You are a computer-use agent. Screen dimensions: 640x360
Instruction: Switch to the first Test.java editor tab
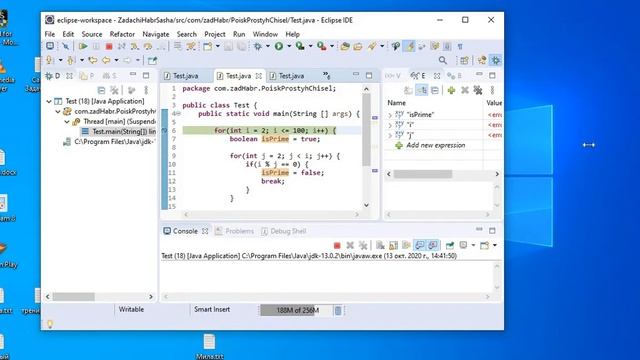(181, 76)
